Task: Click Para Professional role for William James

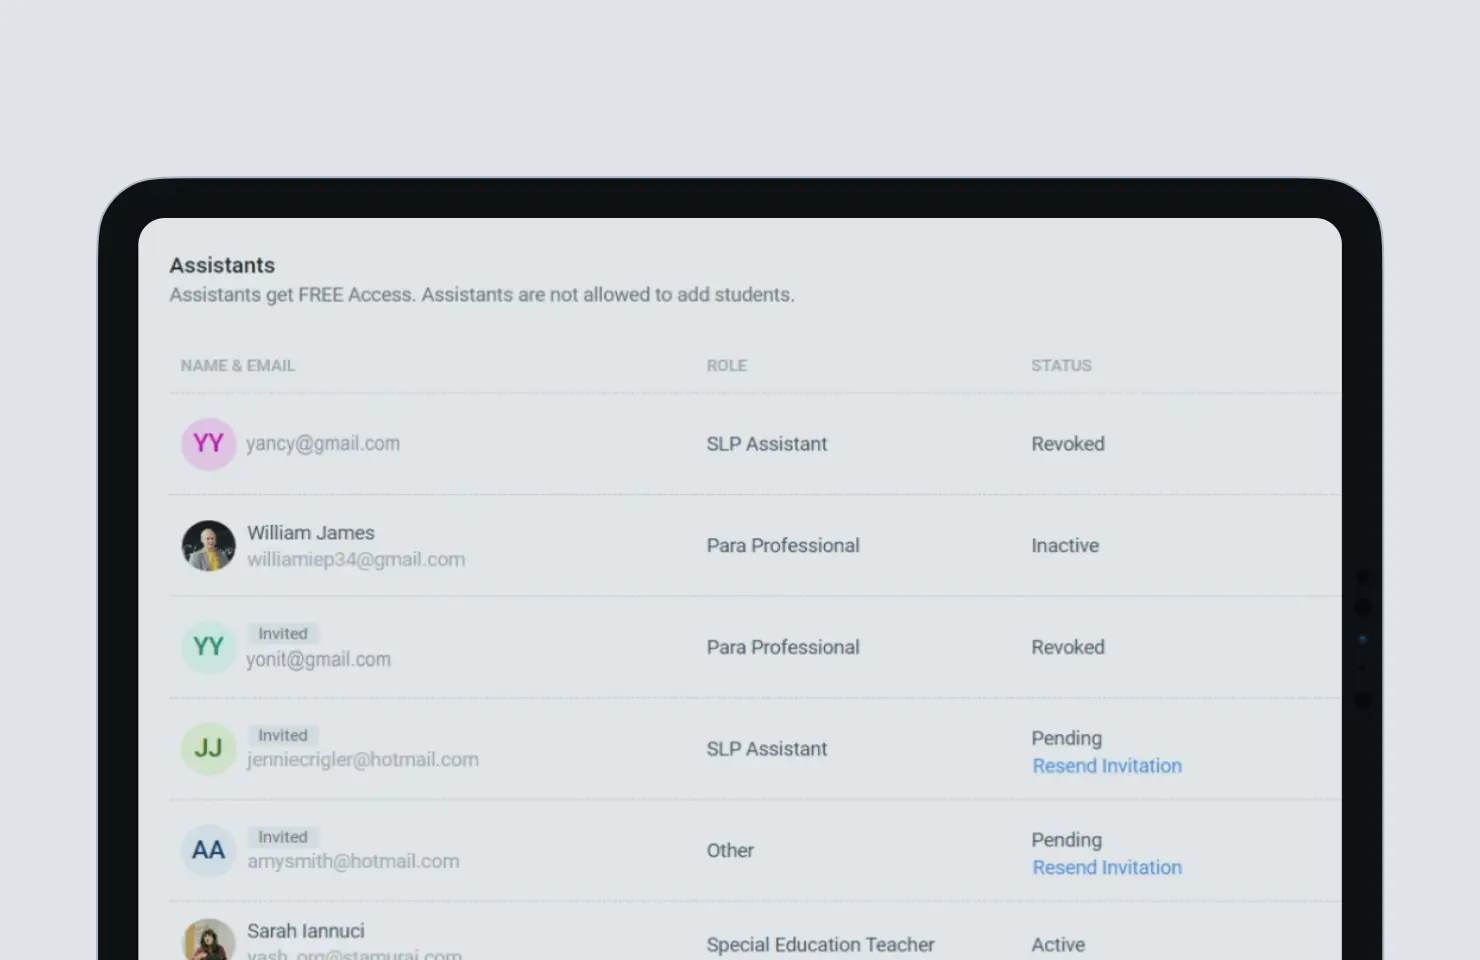Action: pos(783,546)
